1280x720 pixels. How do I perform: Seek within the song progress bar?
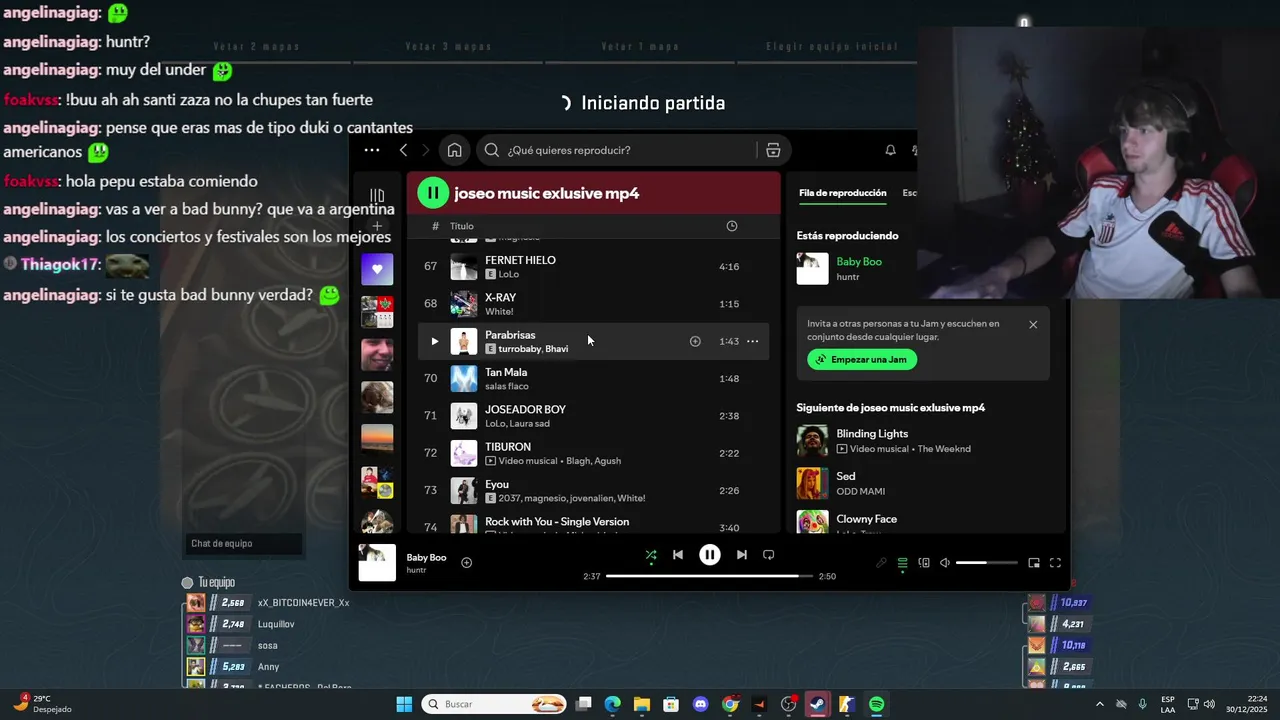tap(709, 576)
